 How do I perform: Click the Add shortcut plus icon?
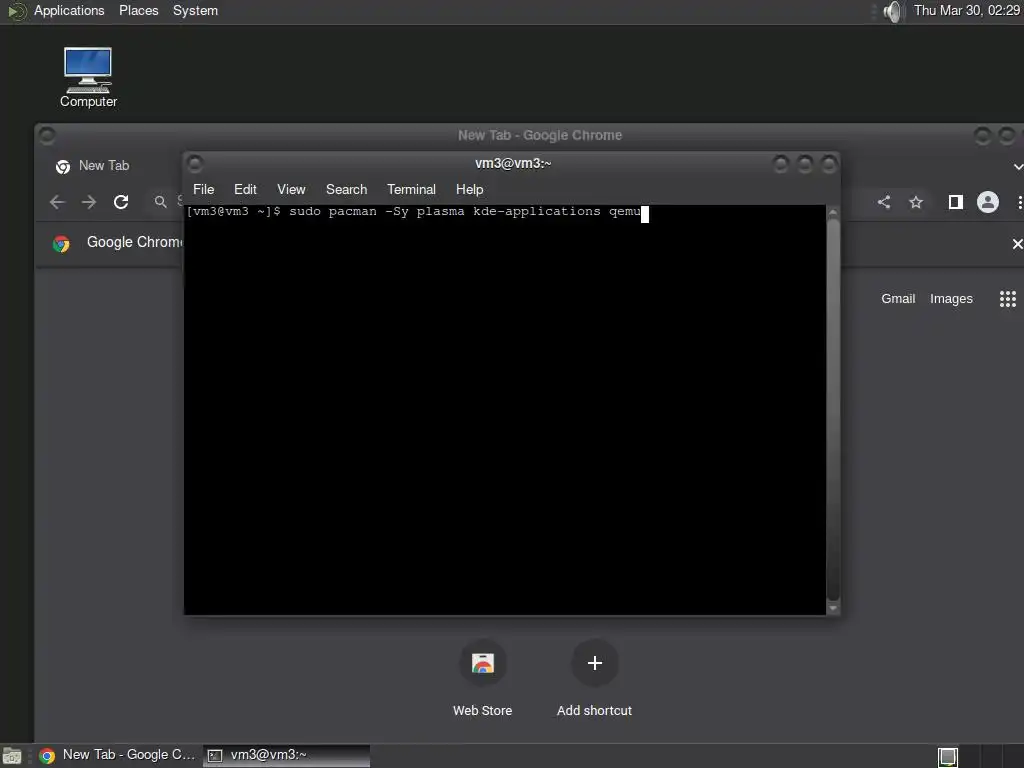tap(594, 663)
